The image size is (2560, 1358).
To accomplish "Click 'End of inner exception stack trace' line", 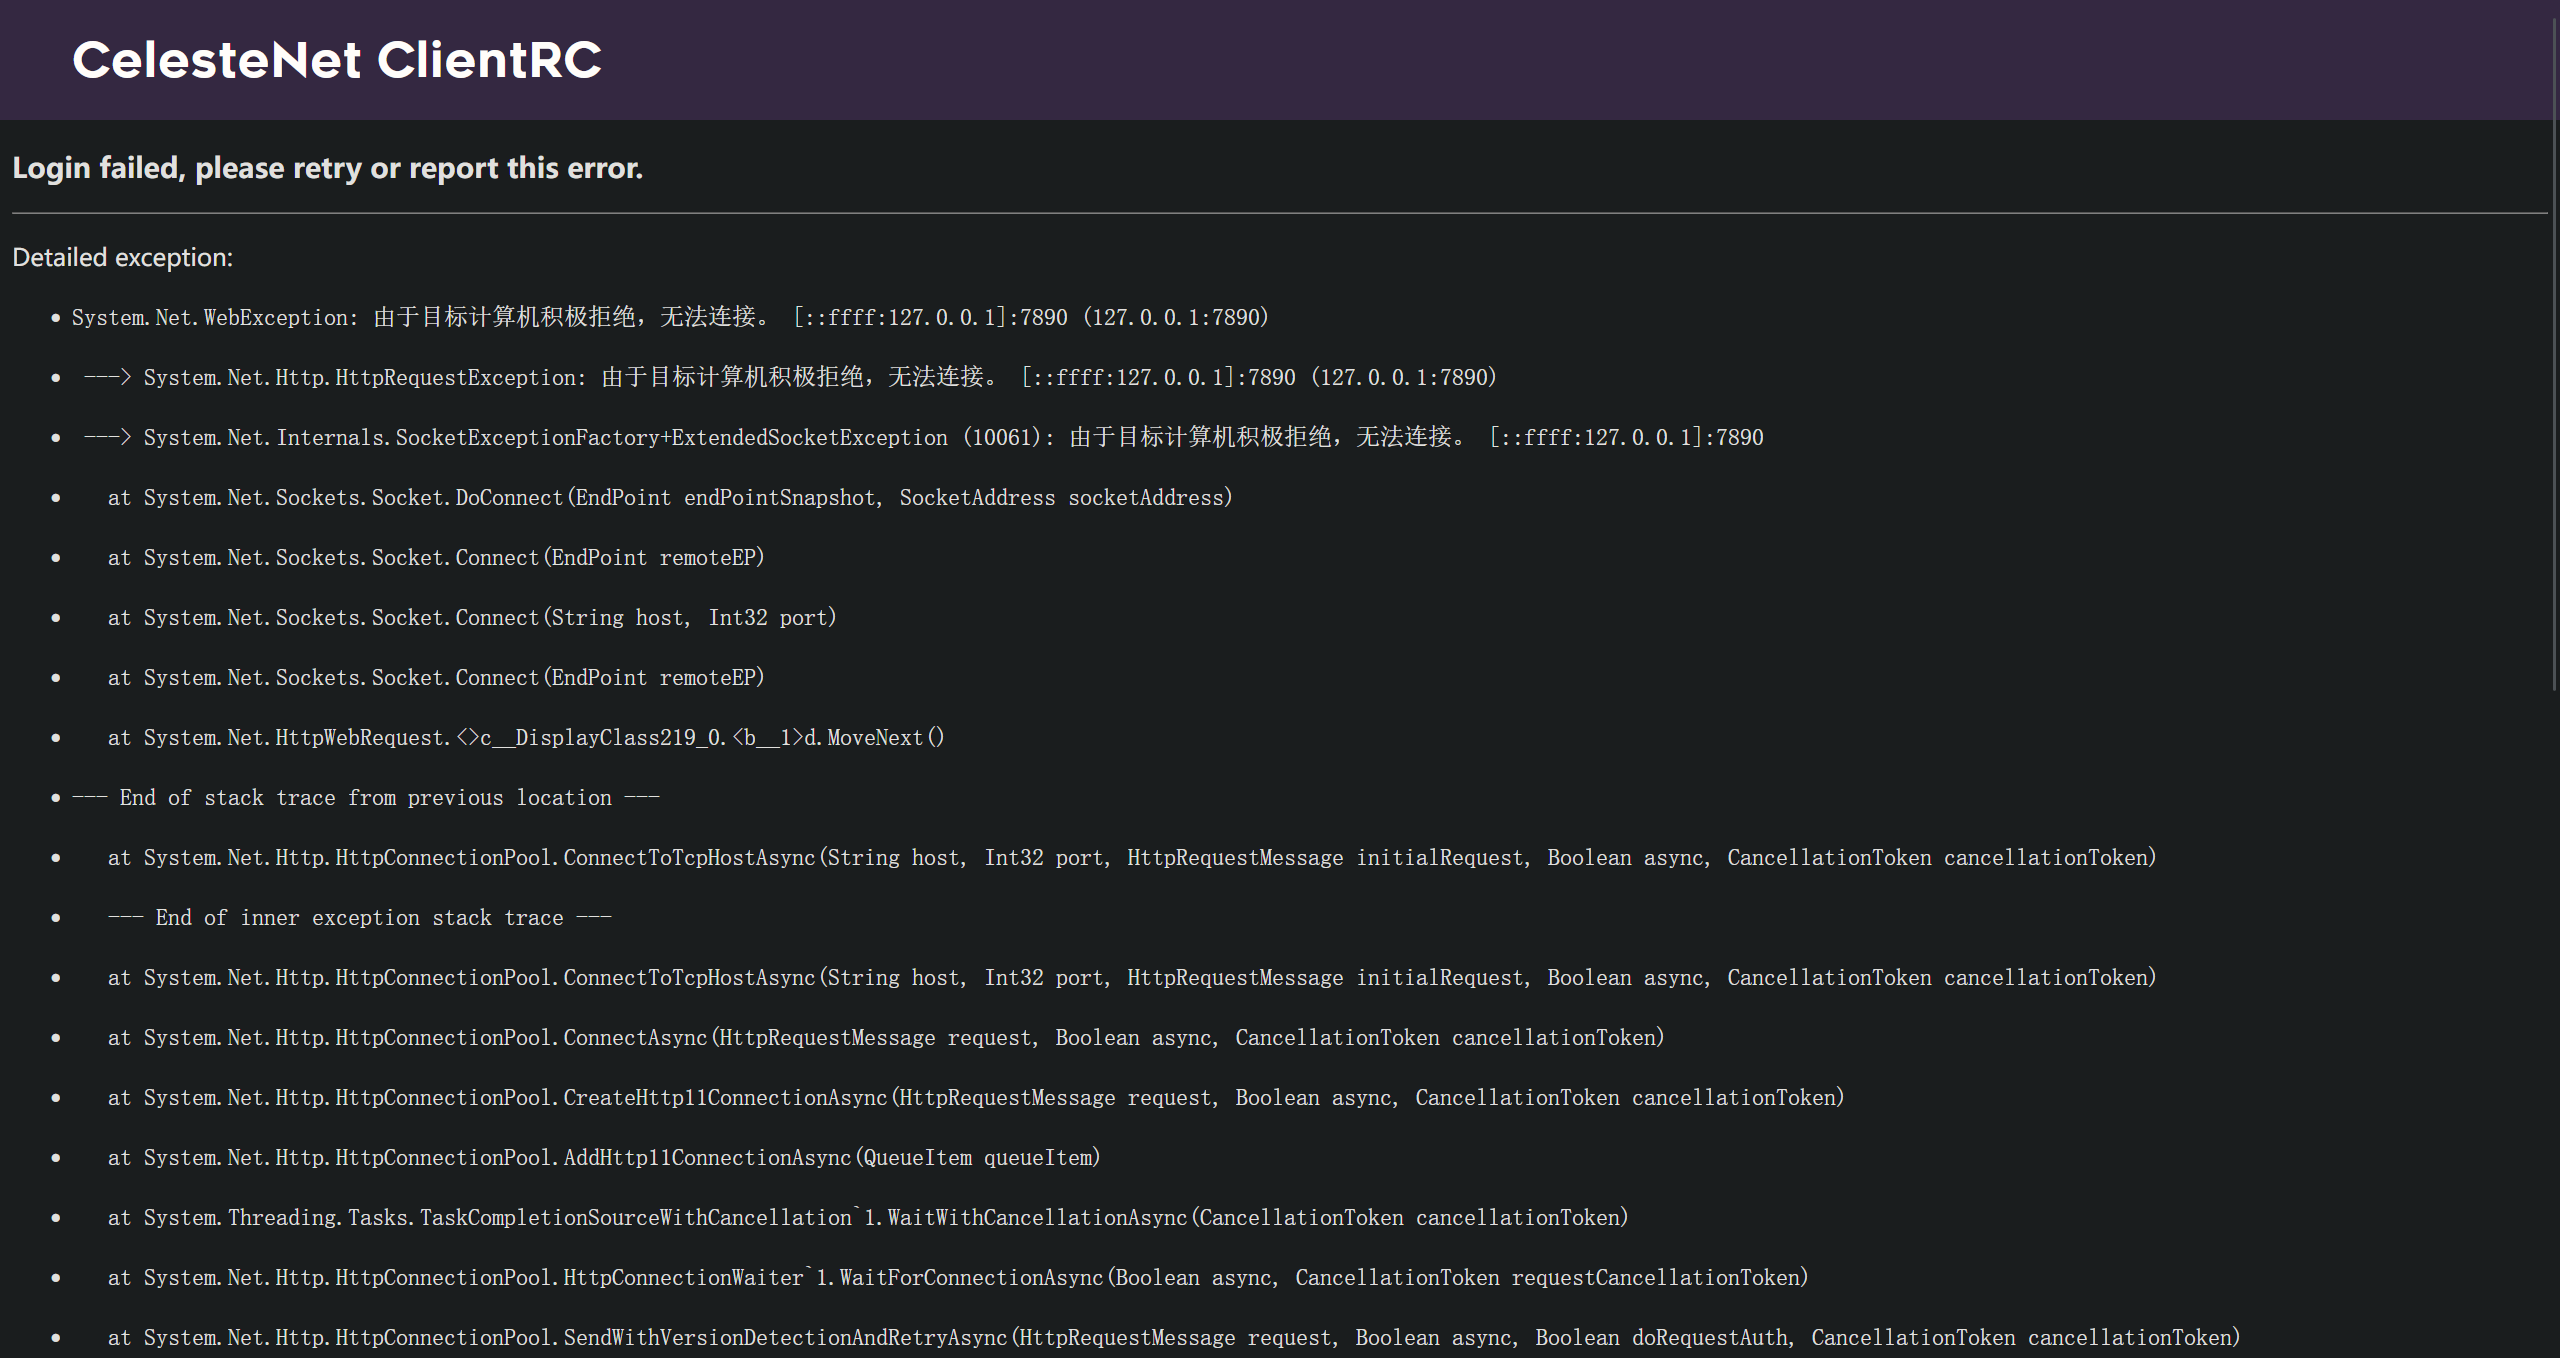I will click(x=359, y=918).
